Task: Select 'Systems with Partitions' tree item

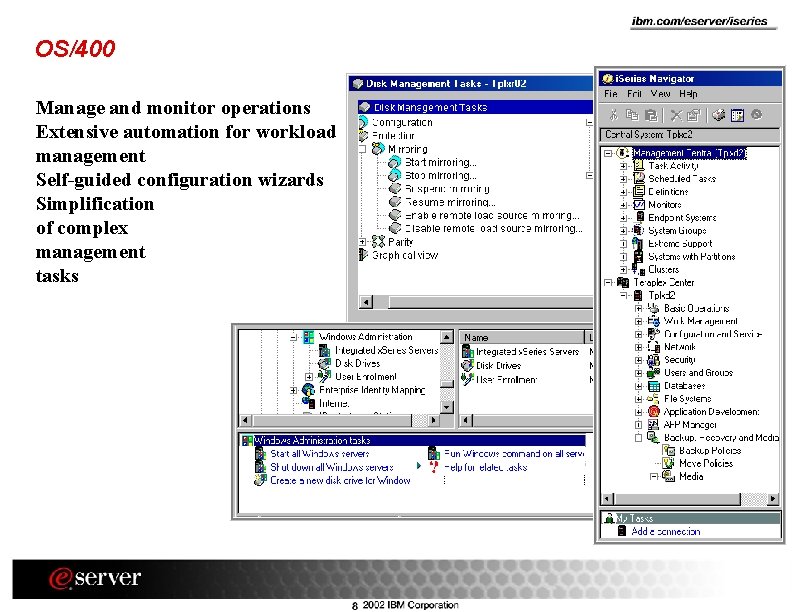Action: tap(691, 257)
